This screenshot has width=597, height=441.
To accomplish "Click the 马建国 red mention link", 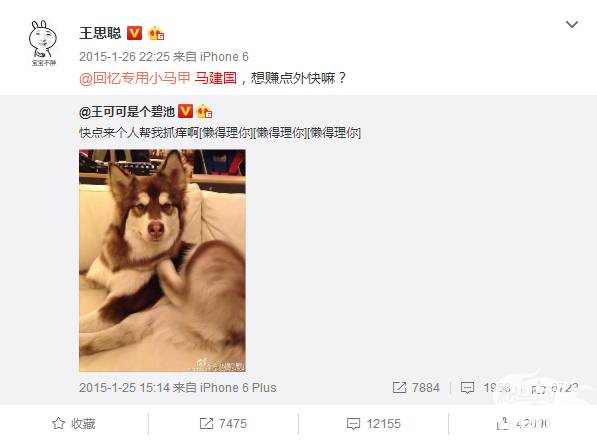I will [216, 78].
